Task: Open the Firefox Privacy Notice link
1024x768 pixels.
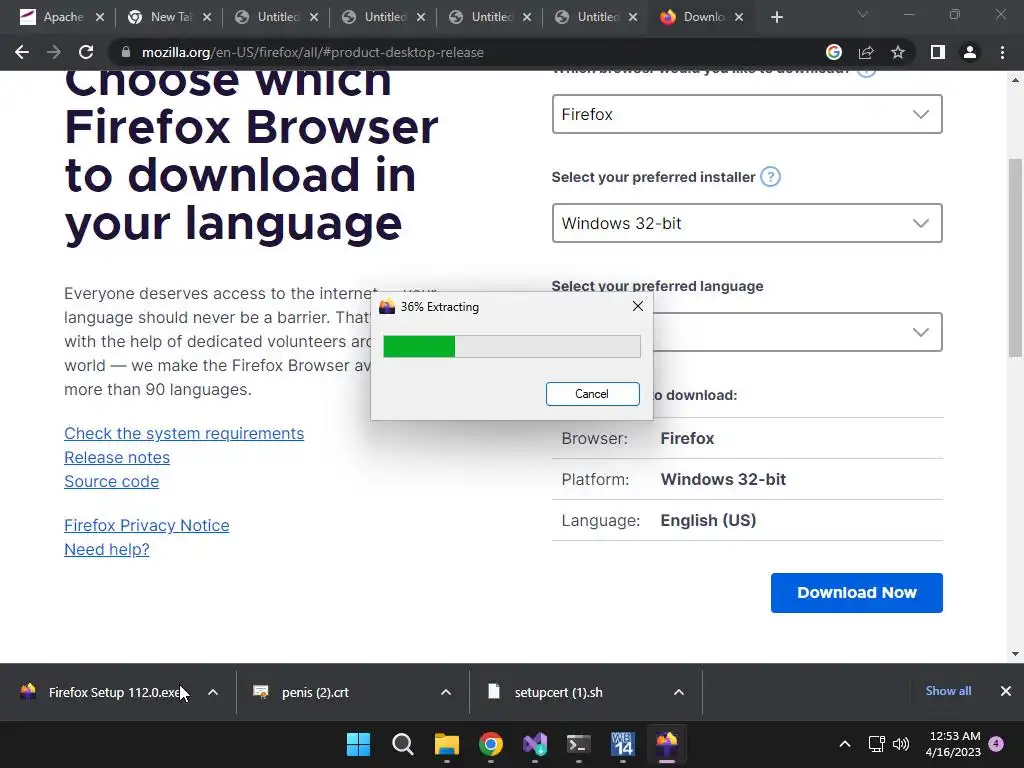Action: [147, 526]
